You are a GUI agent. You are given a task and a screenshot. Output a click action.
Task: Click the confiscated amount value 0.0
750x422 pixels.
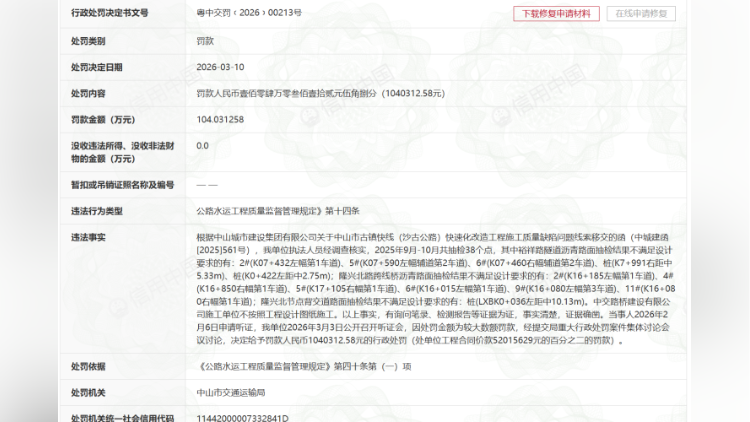(x=203, y=145)
